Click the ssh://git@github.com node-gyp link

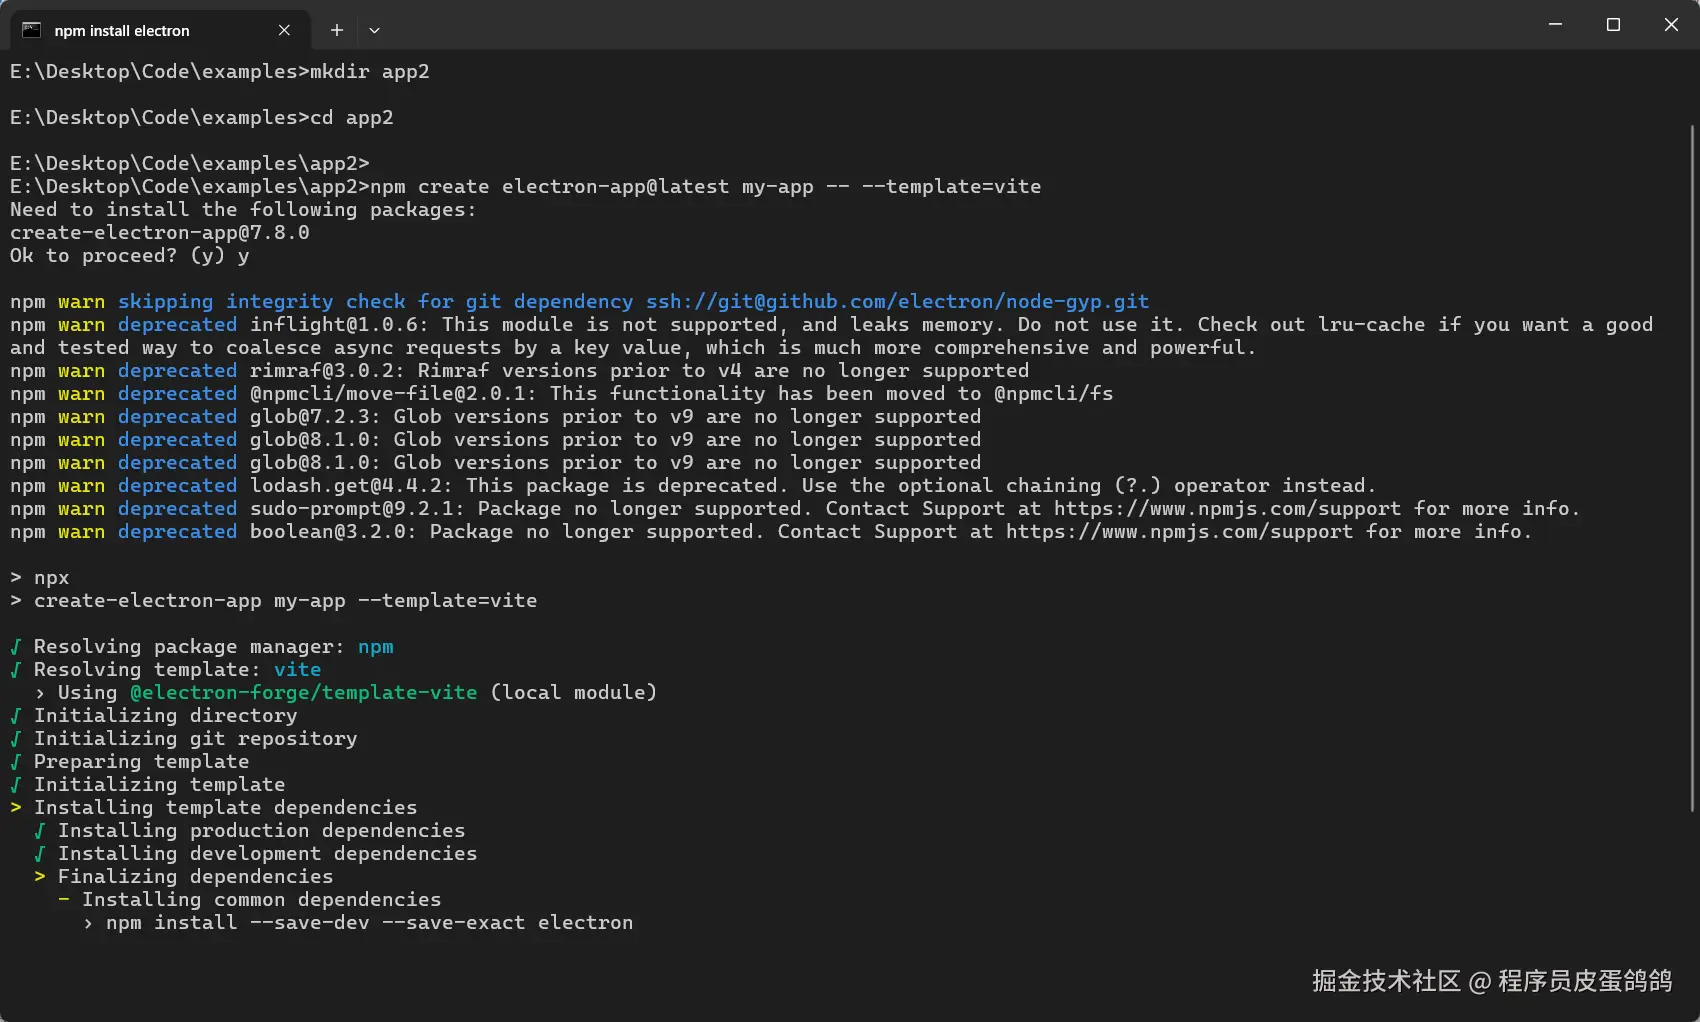[x=897, y=302]
